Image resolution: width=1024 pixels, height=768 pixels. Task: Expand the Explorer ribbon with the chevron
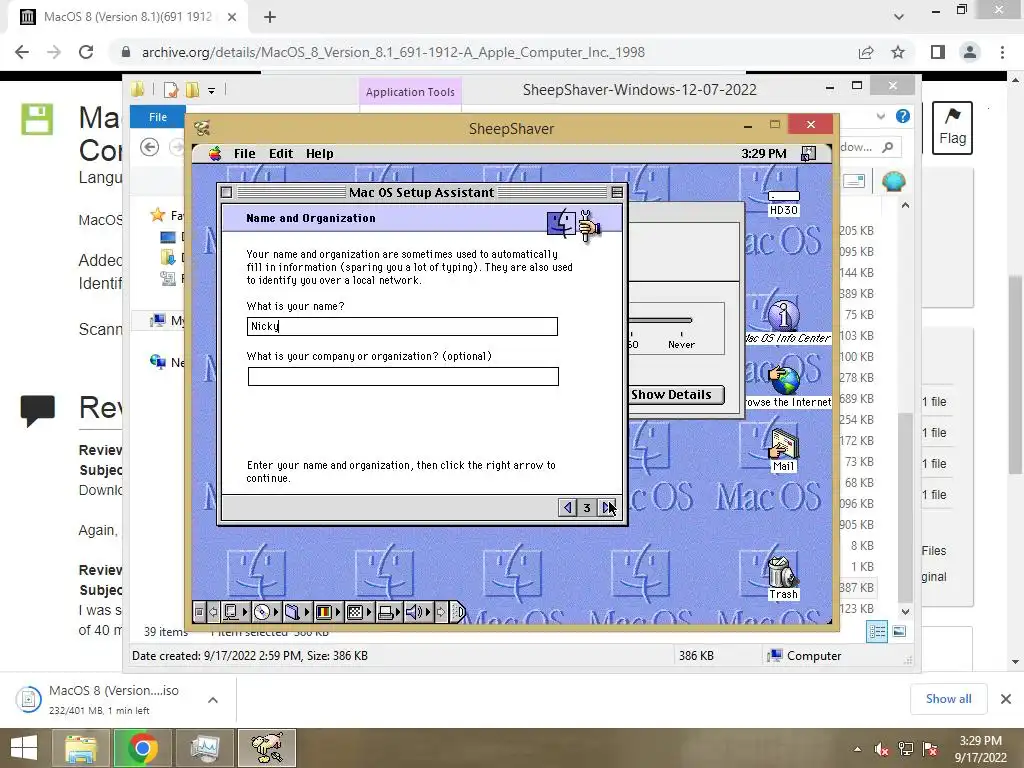[x=881, y=116]
